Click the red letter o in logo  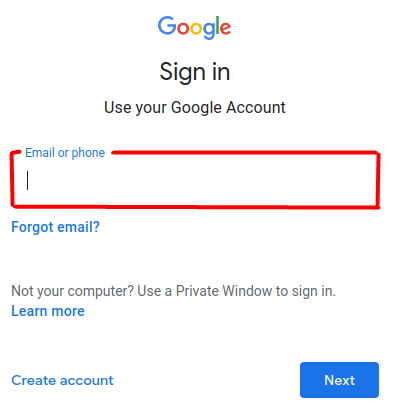point(183,29)
